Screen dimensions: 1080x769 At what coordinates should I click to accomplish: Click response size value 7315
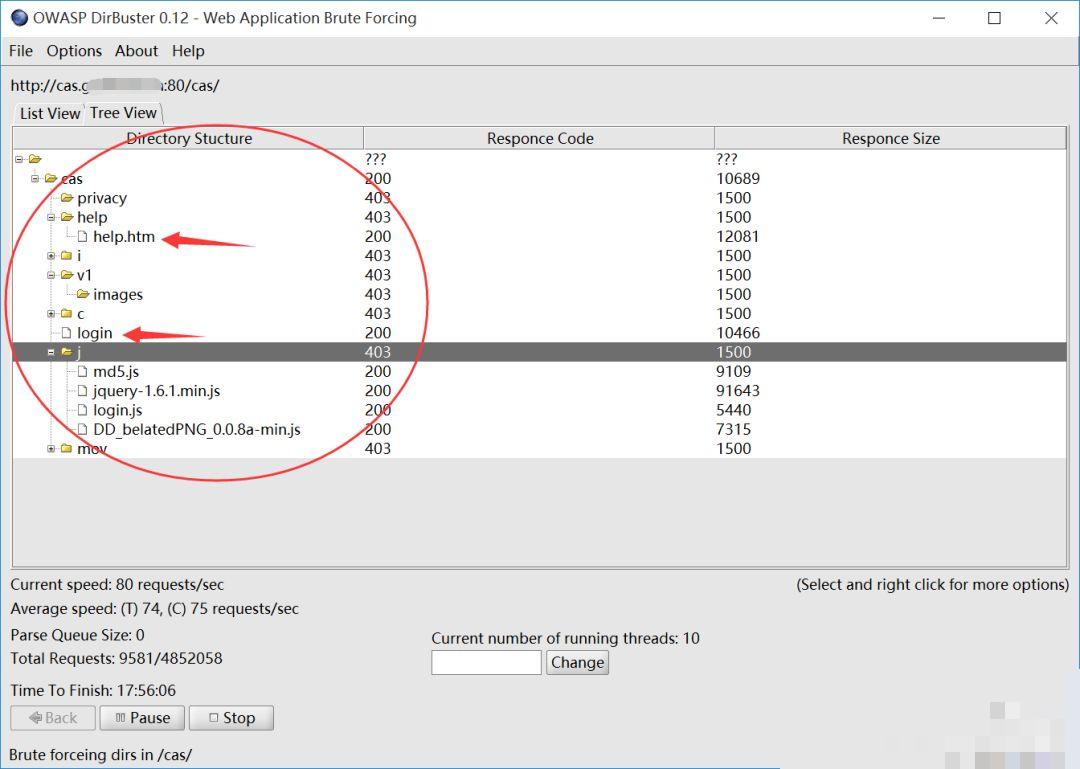[x=734, y=429]
